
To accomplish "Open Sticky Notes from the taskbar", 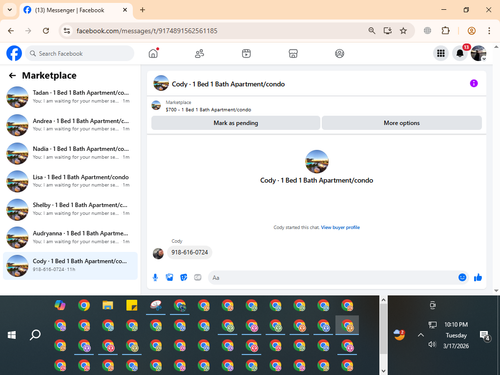I will pyautogui.click(x=132, y=305).
